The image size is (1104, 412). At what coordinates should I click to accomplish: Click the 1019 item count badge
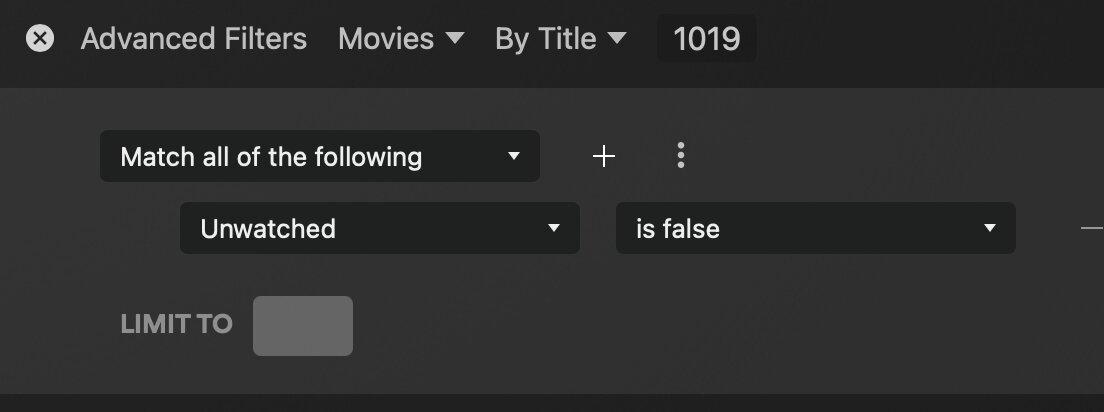click(x=706, y=39)
